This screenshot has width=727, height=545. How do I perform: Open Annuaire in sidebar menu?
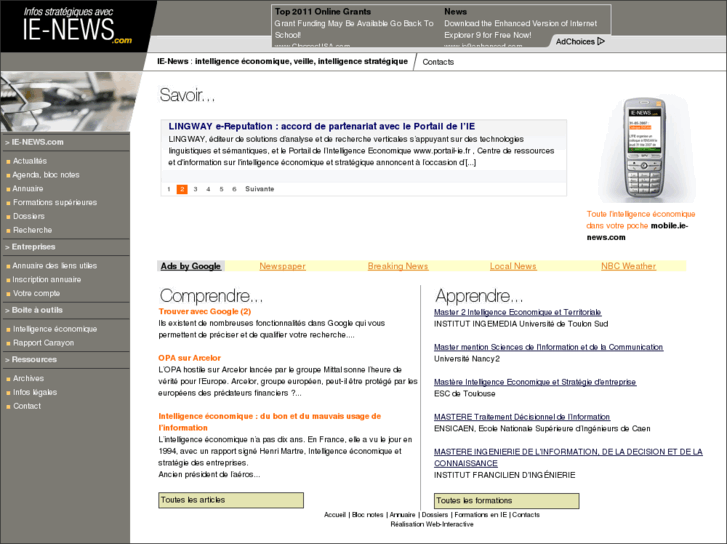click(28, 189)
